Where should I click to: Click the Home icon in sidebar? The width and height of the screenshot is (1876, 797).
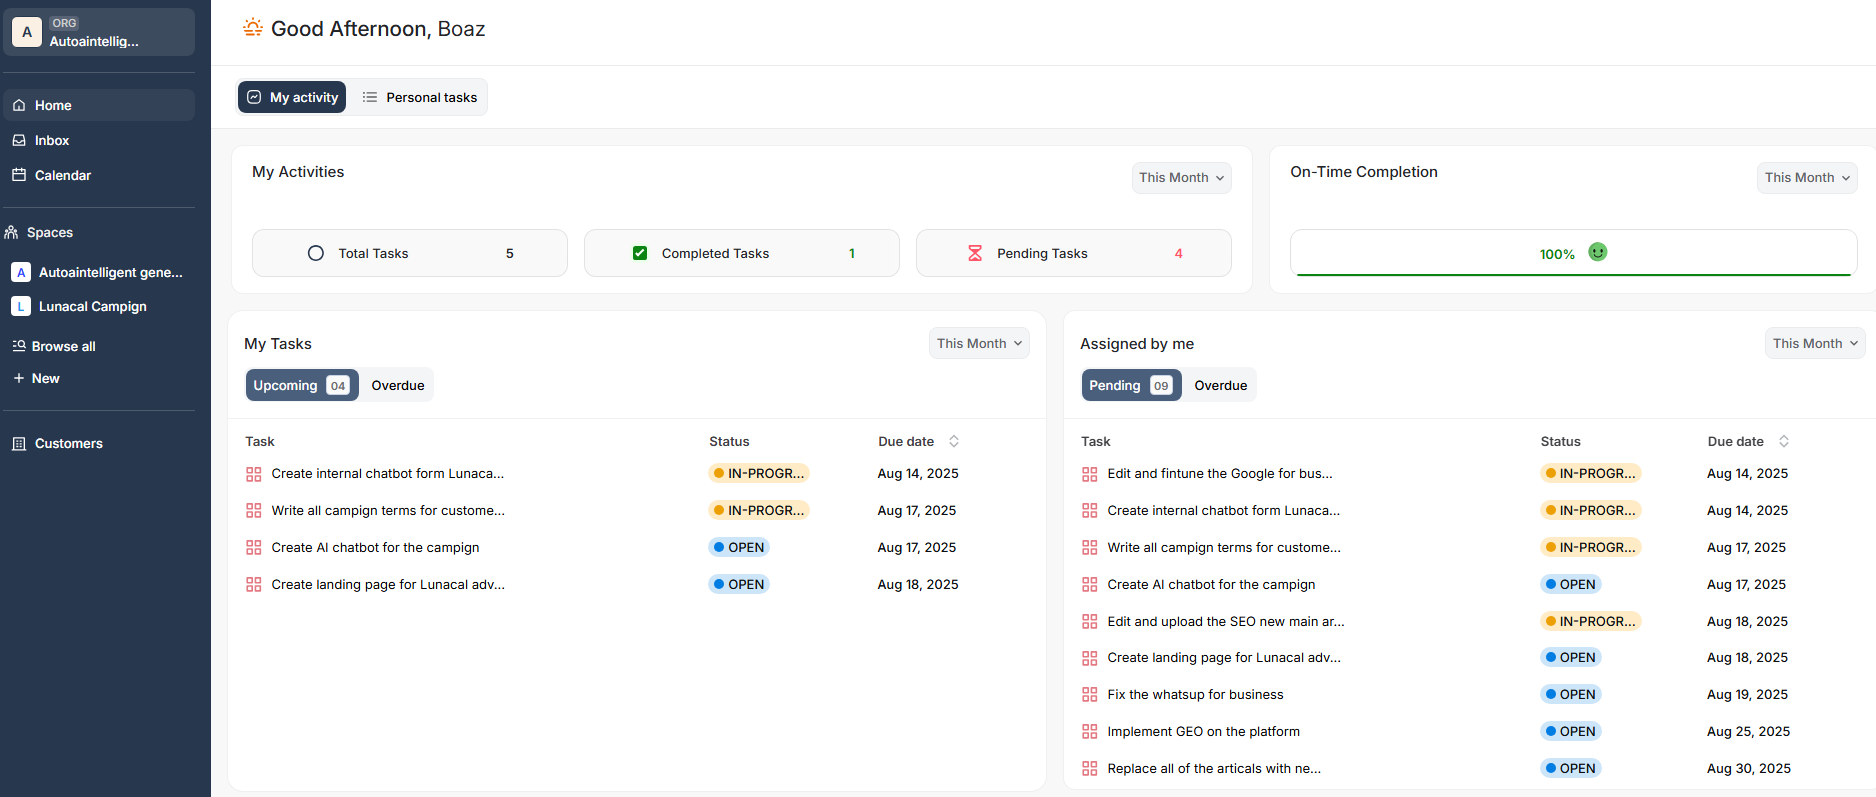[19, 105]
